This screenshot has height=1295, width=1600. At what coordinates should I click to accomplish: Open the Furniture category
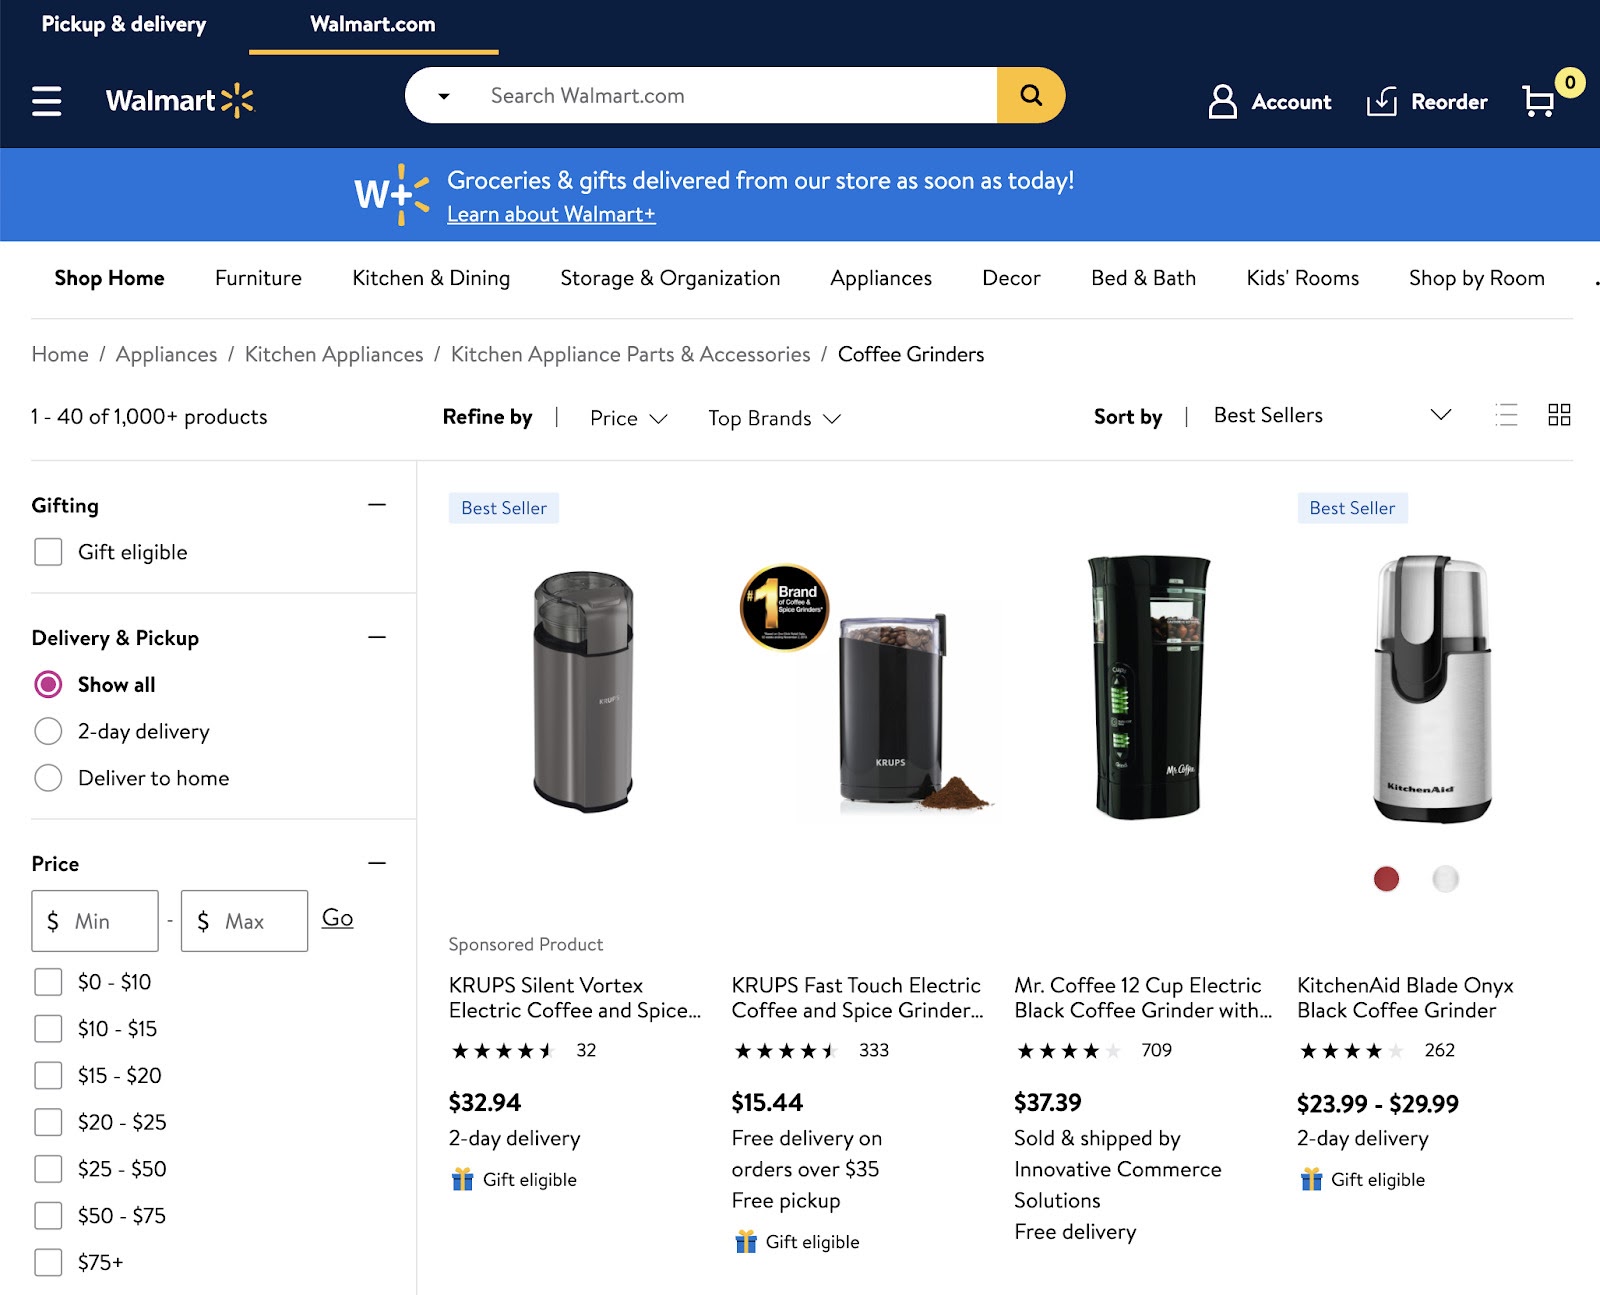[258, 278]
